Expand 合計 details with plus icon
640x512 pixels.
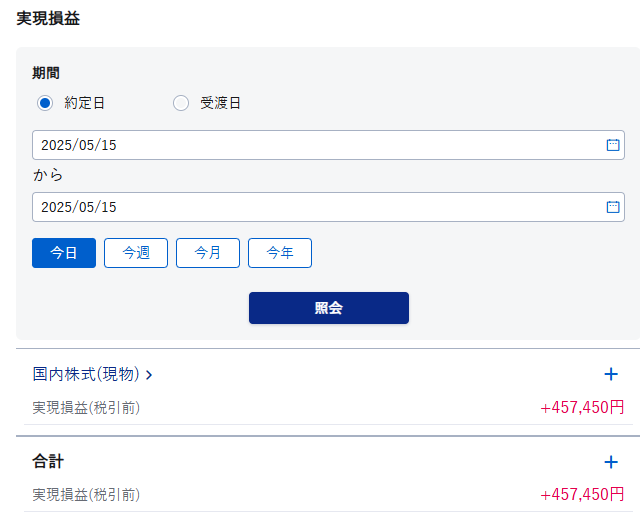tap(611, 462)
